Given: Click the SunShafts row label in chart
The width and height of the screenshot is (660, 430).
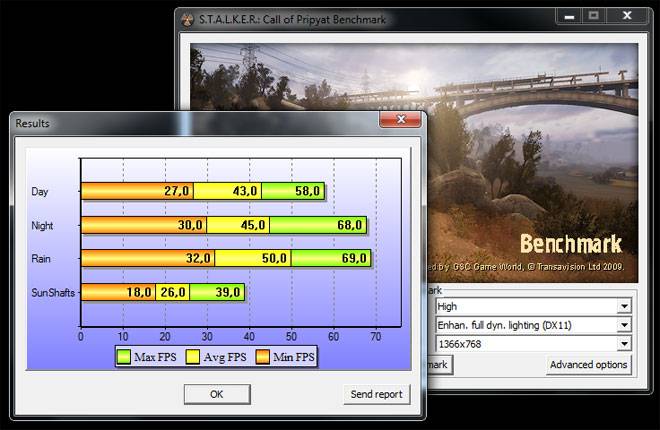Looking at the screenshot, I should [x=53, y=292].
